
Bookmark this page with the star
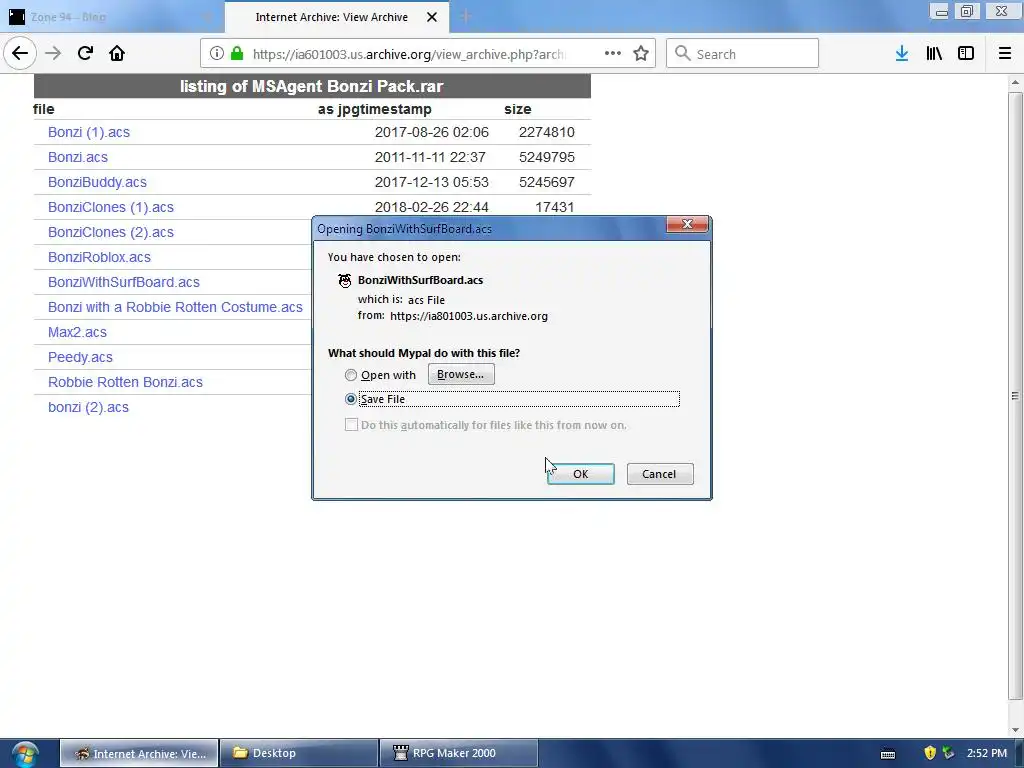tap(641, 54)
